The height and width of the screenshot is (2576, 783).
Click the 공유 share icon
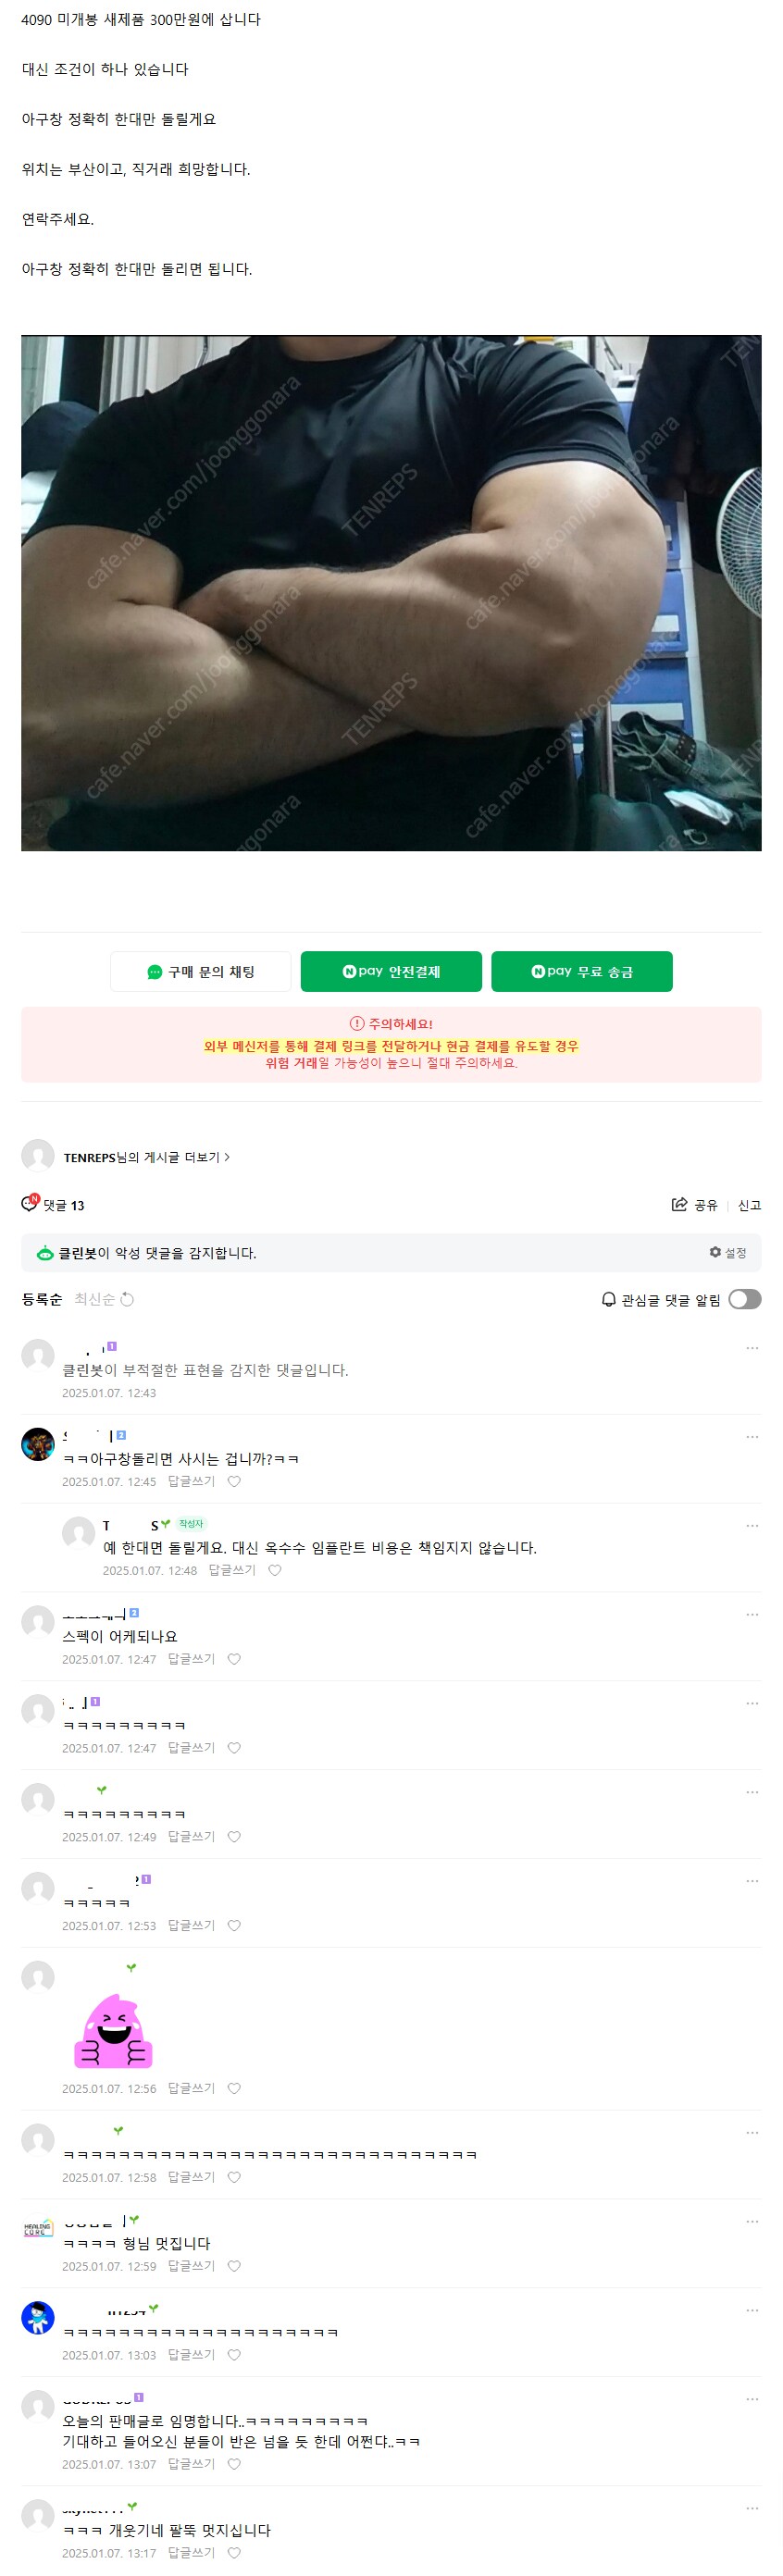[x=679, y=1206]
